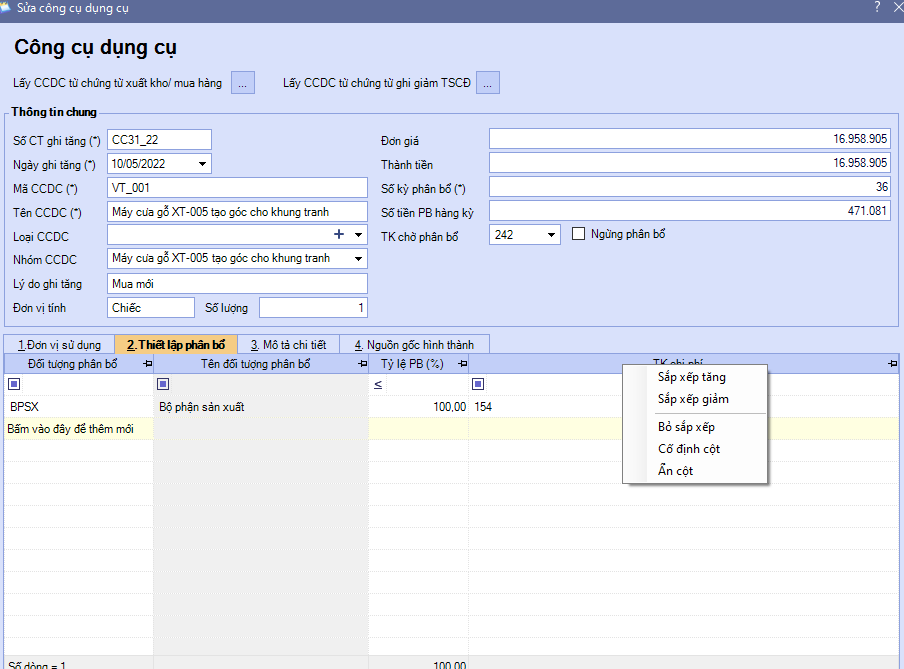Edit the Đơn vị tính field Chiếc

tap(150, 307)
